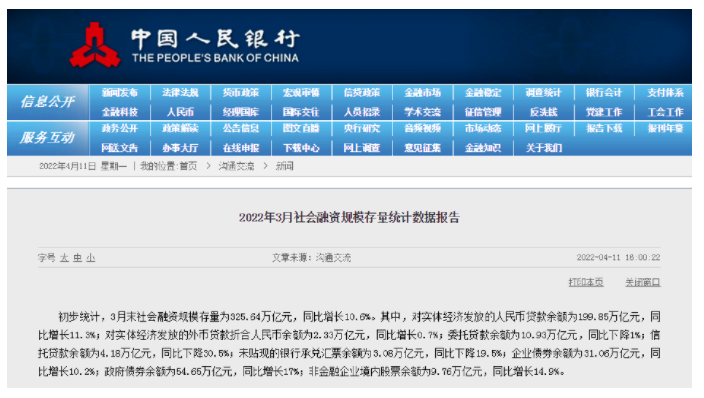
Task: Visit the 金融知识 page
Action: [x=483, y=148]
